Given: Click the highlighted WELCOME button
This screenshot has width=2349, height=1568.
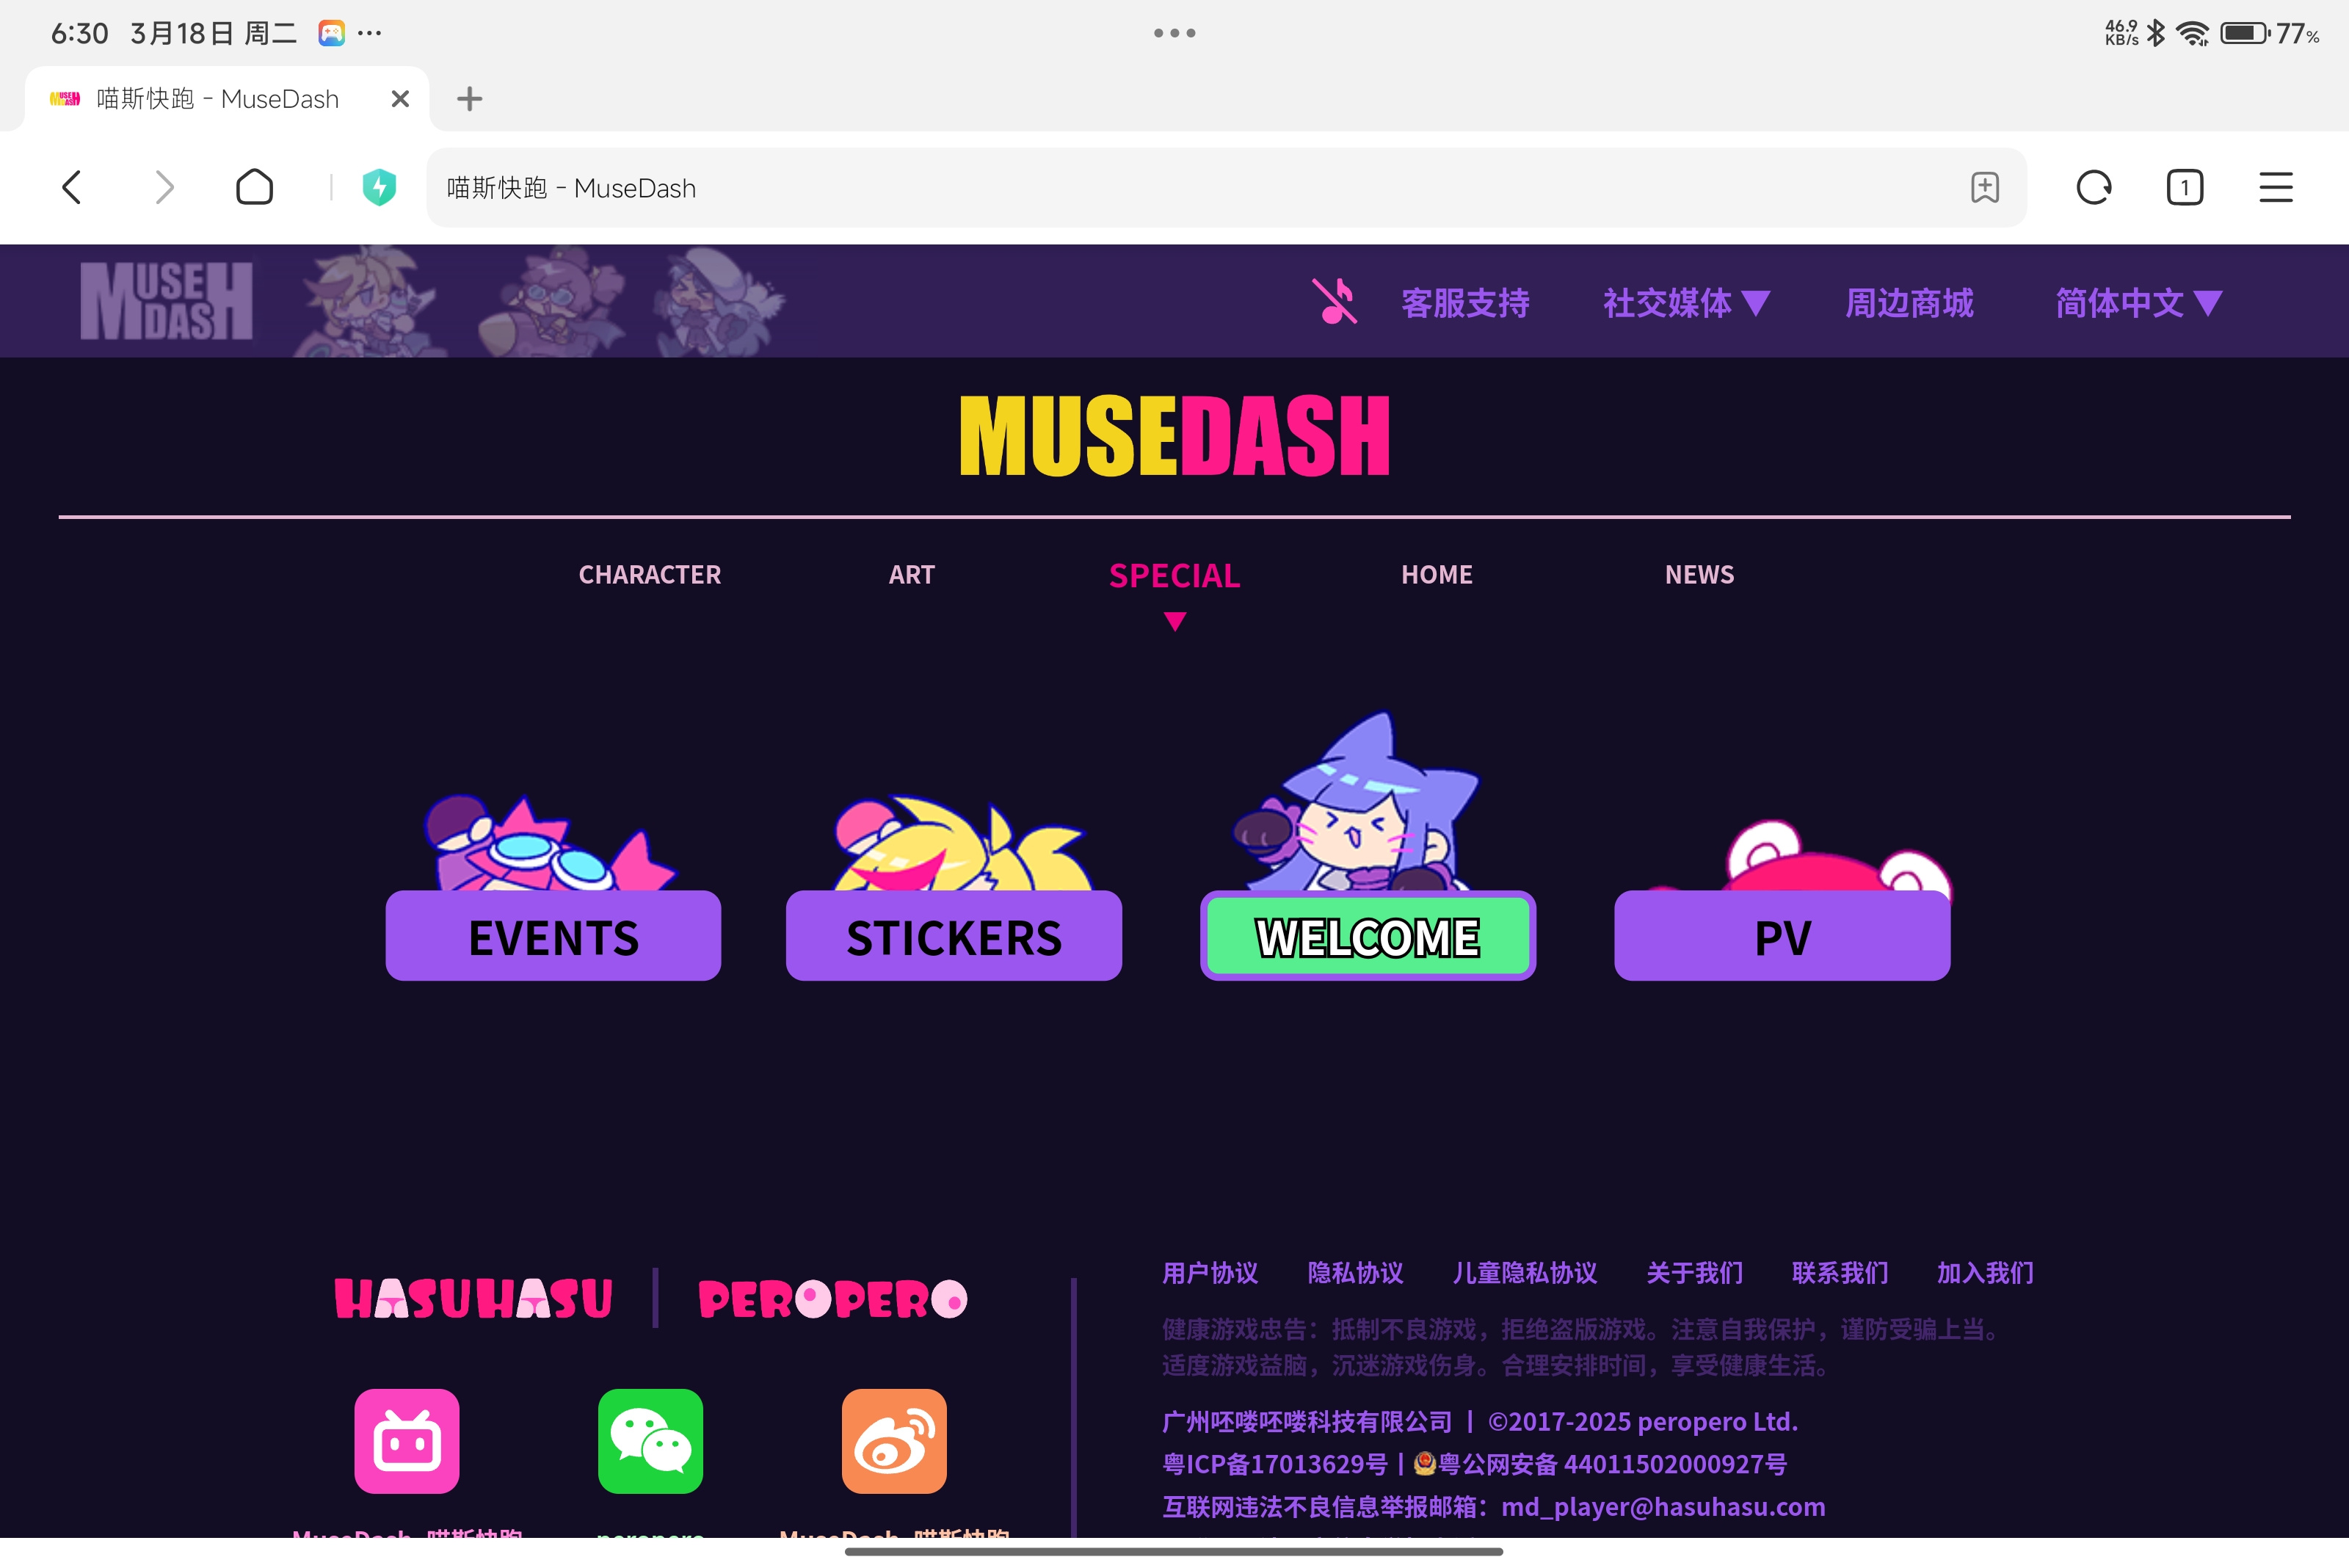Looking at the screenshot, I should (x=1367, y=936).
